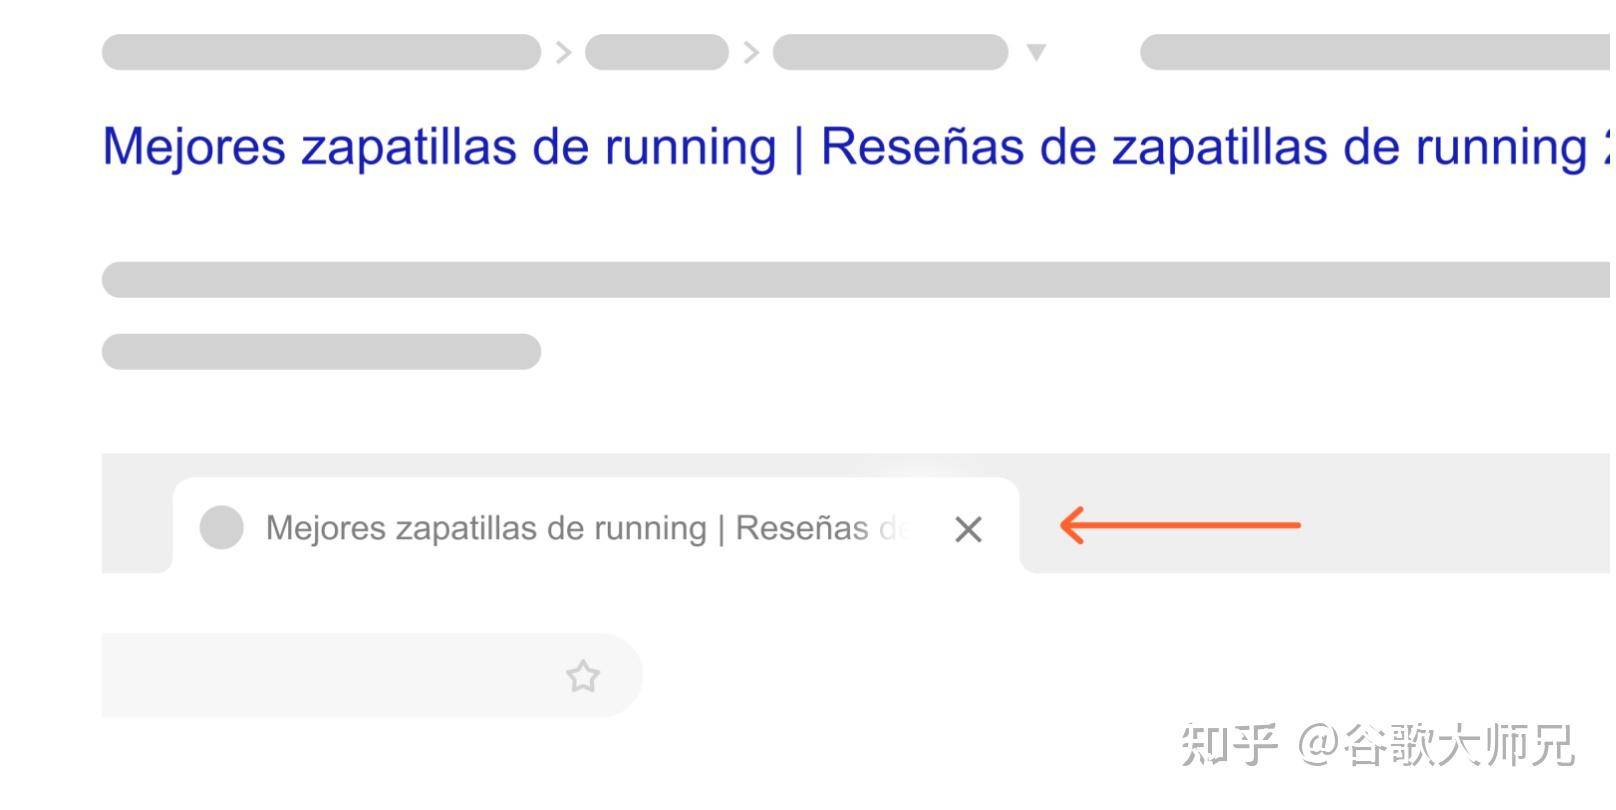
Task: Close the Mejores zapatillas de running tab
Action: 968,529
